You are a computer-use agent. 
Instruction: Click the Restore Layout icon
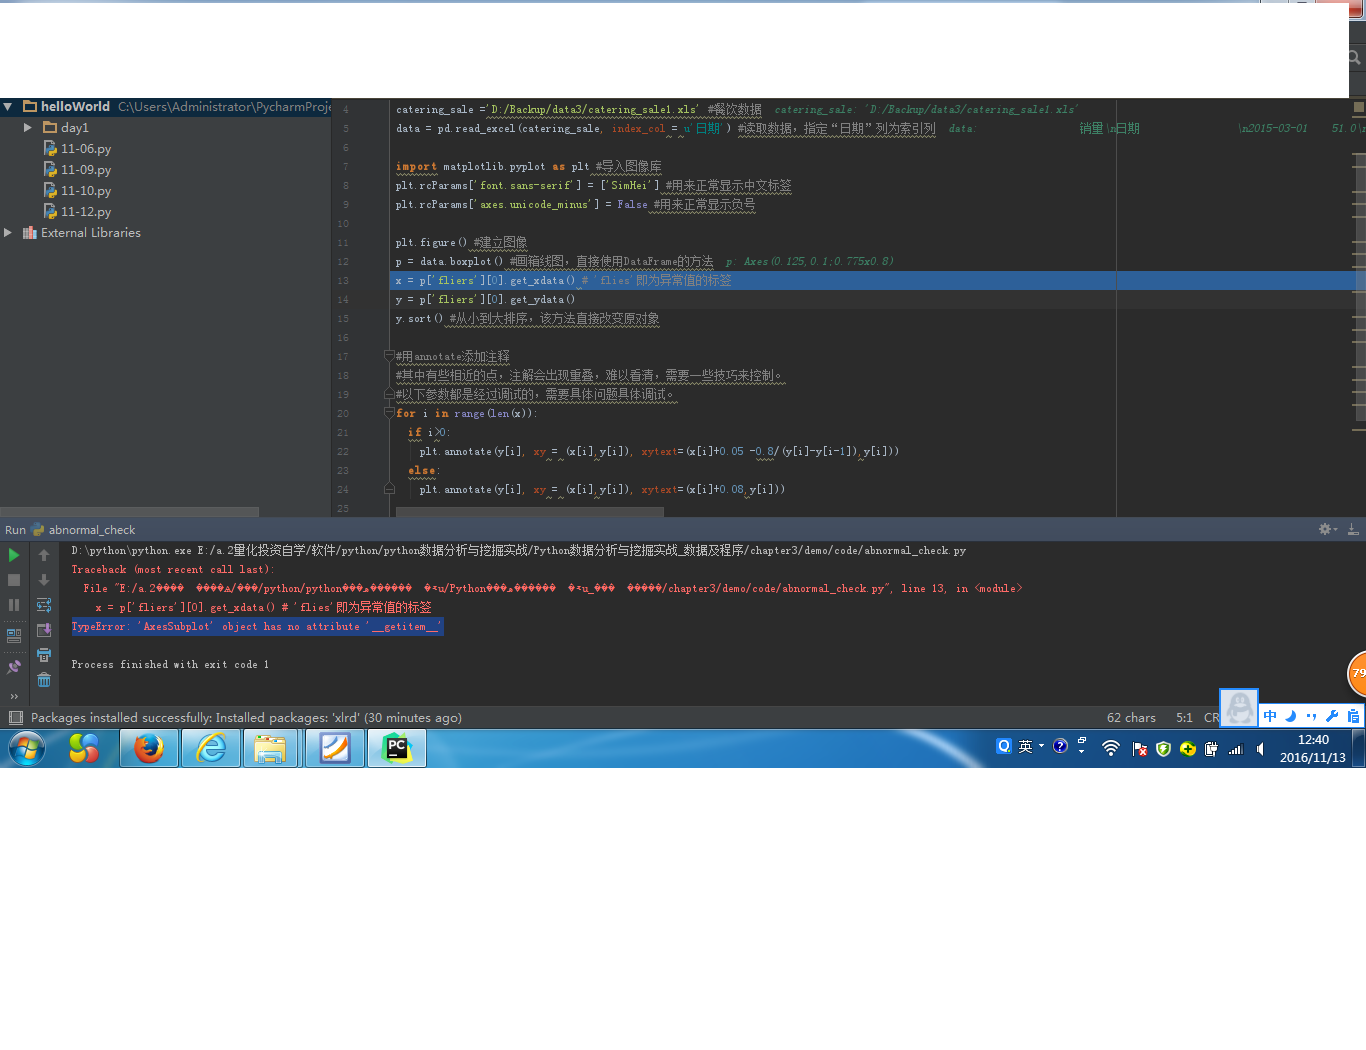14,635
